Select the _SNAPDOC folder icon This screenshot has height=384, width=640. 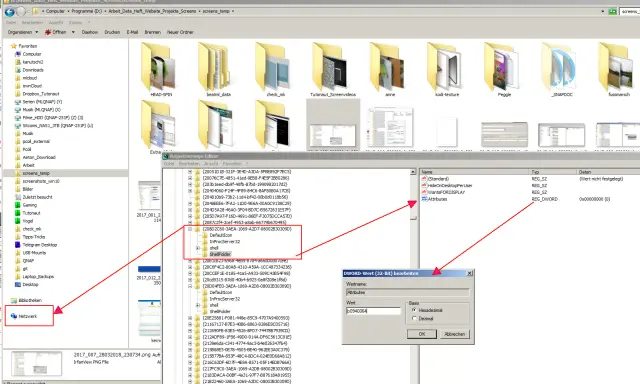pos(558,67)
